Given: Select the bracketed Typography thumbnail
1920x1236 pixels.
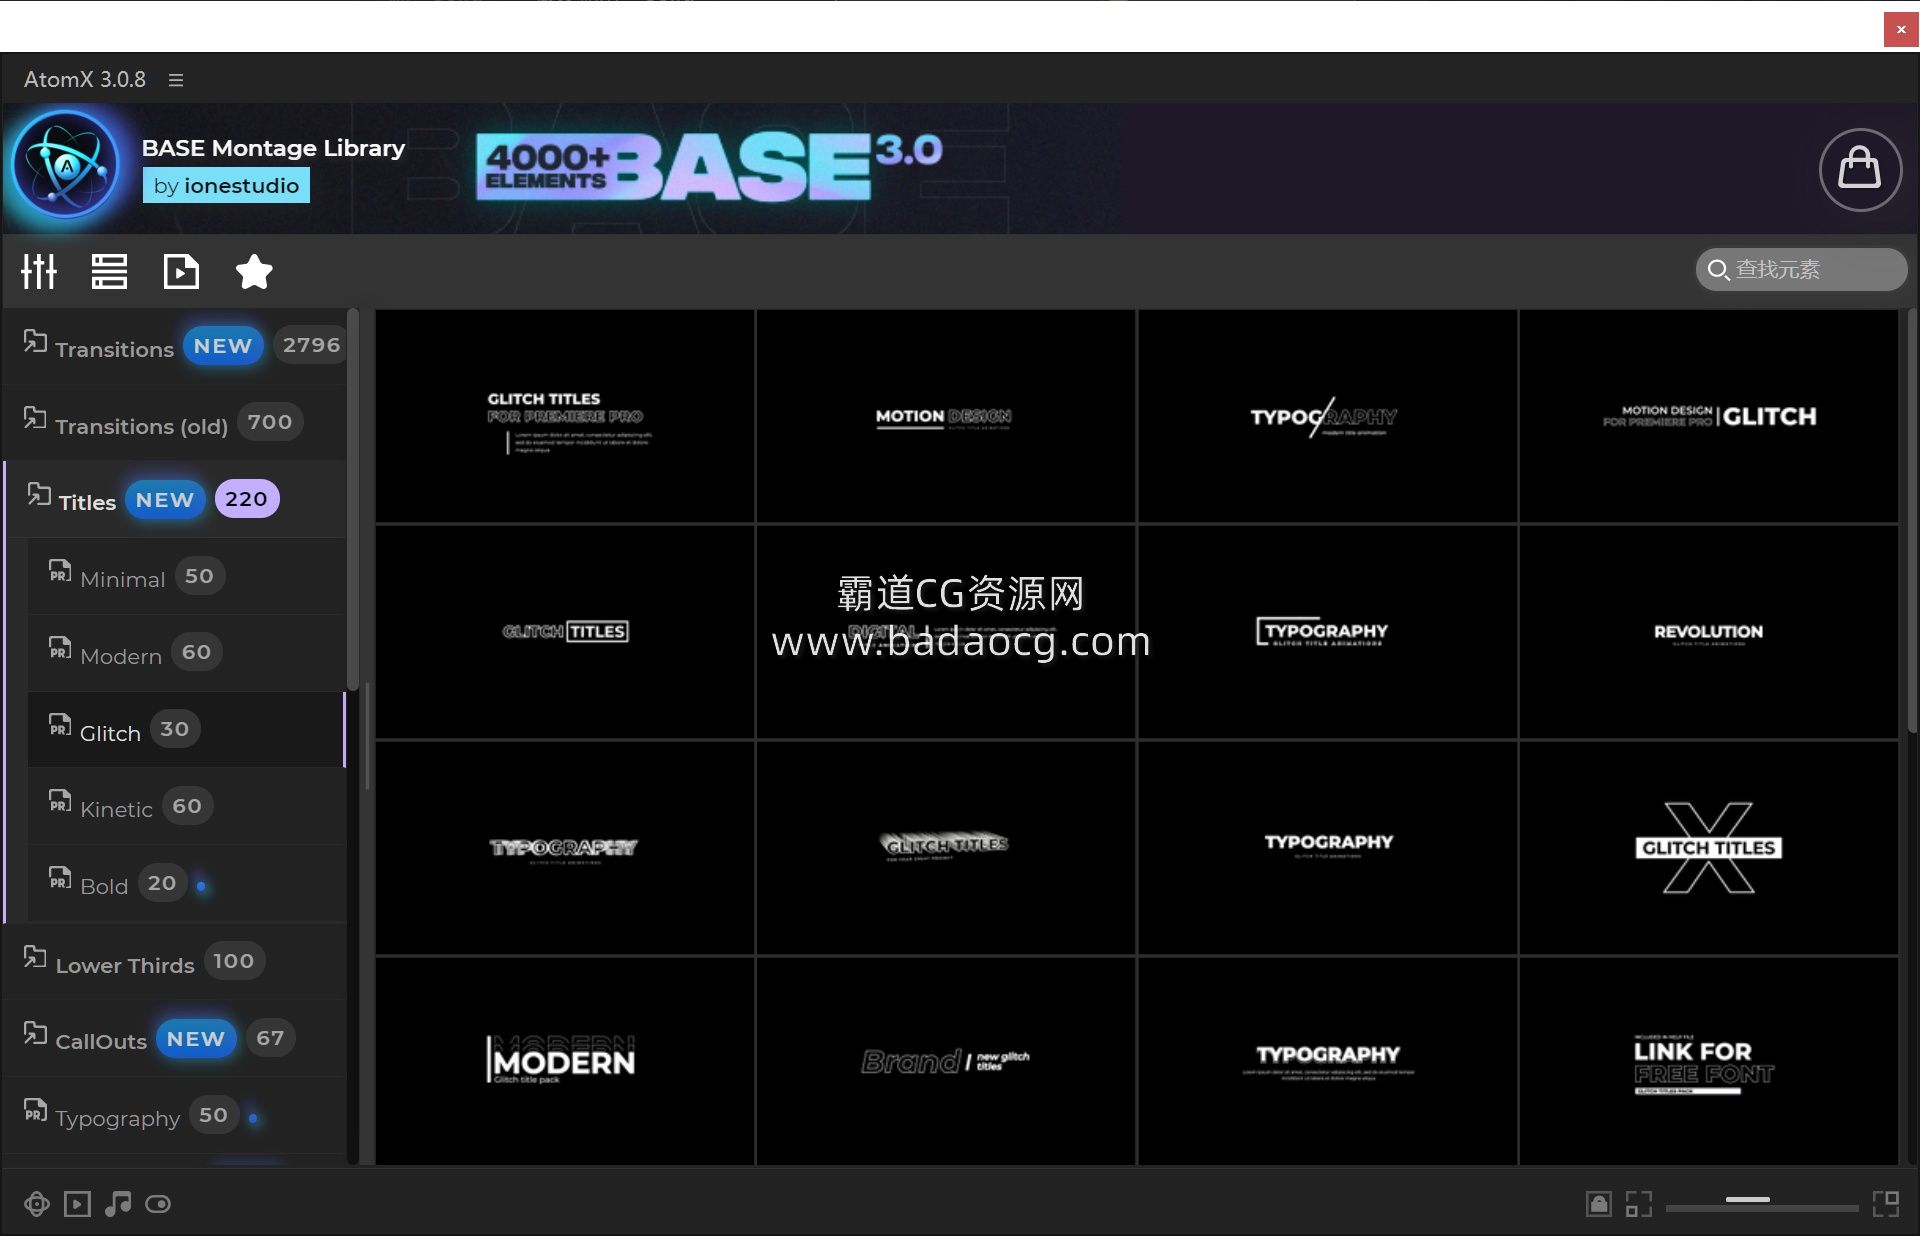Looking at the screenshot, I should 1327,632.
